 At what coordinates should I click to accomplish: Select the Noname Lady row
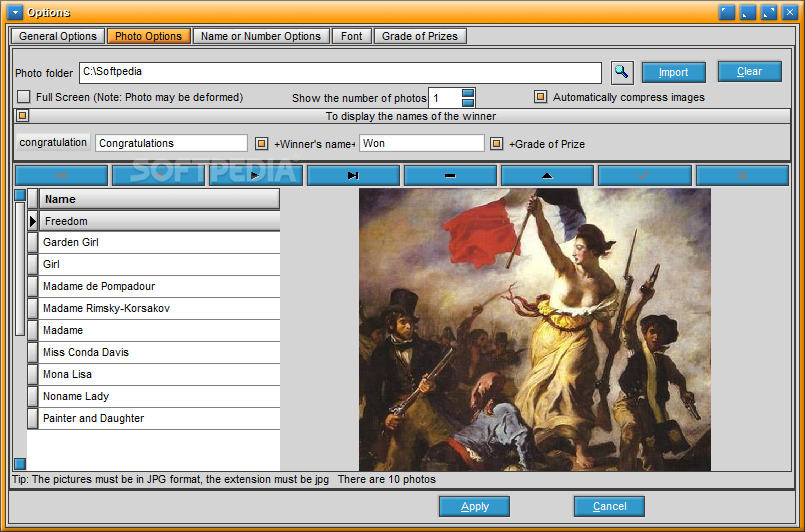[x=160, y=397]
